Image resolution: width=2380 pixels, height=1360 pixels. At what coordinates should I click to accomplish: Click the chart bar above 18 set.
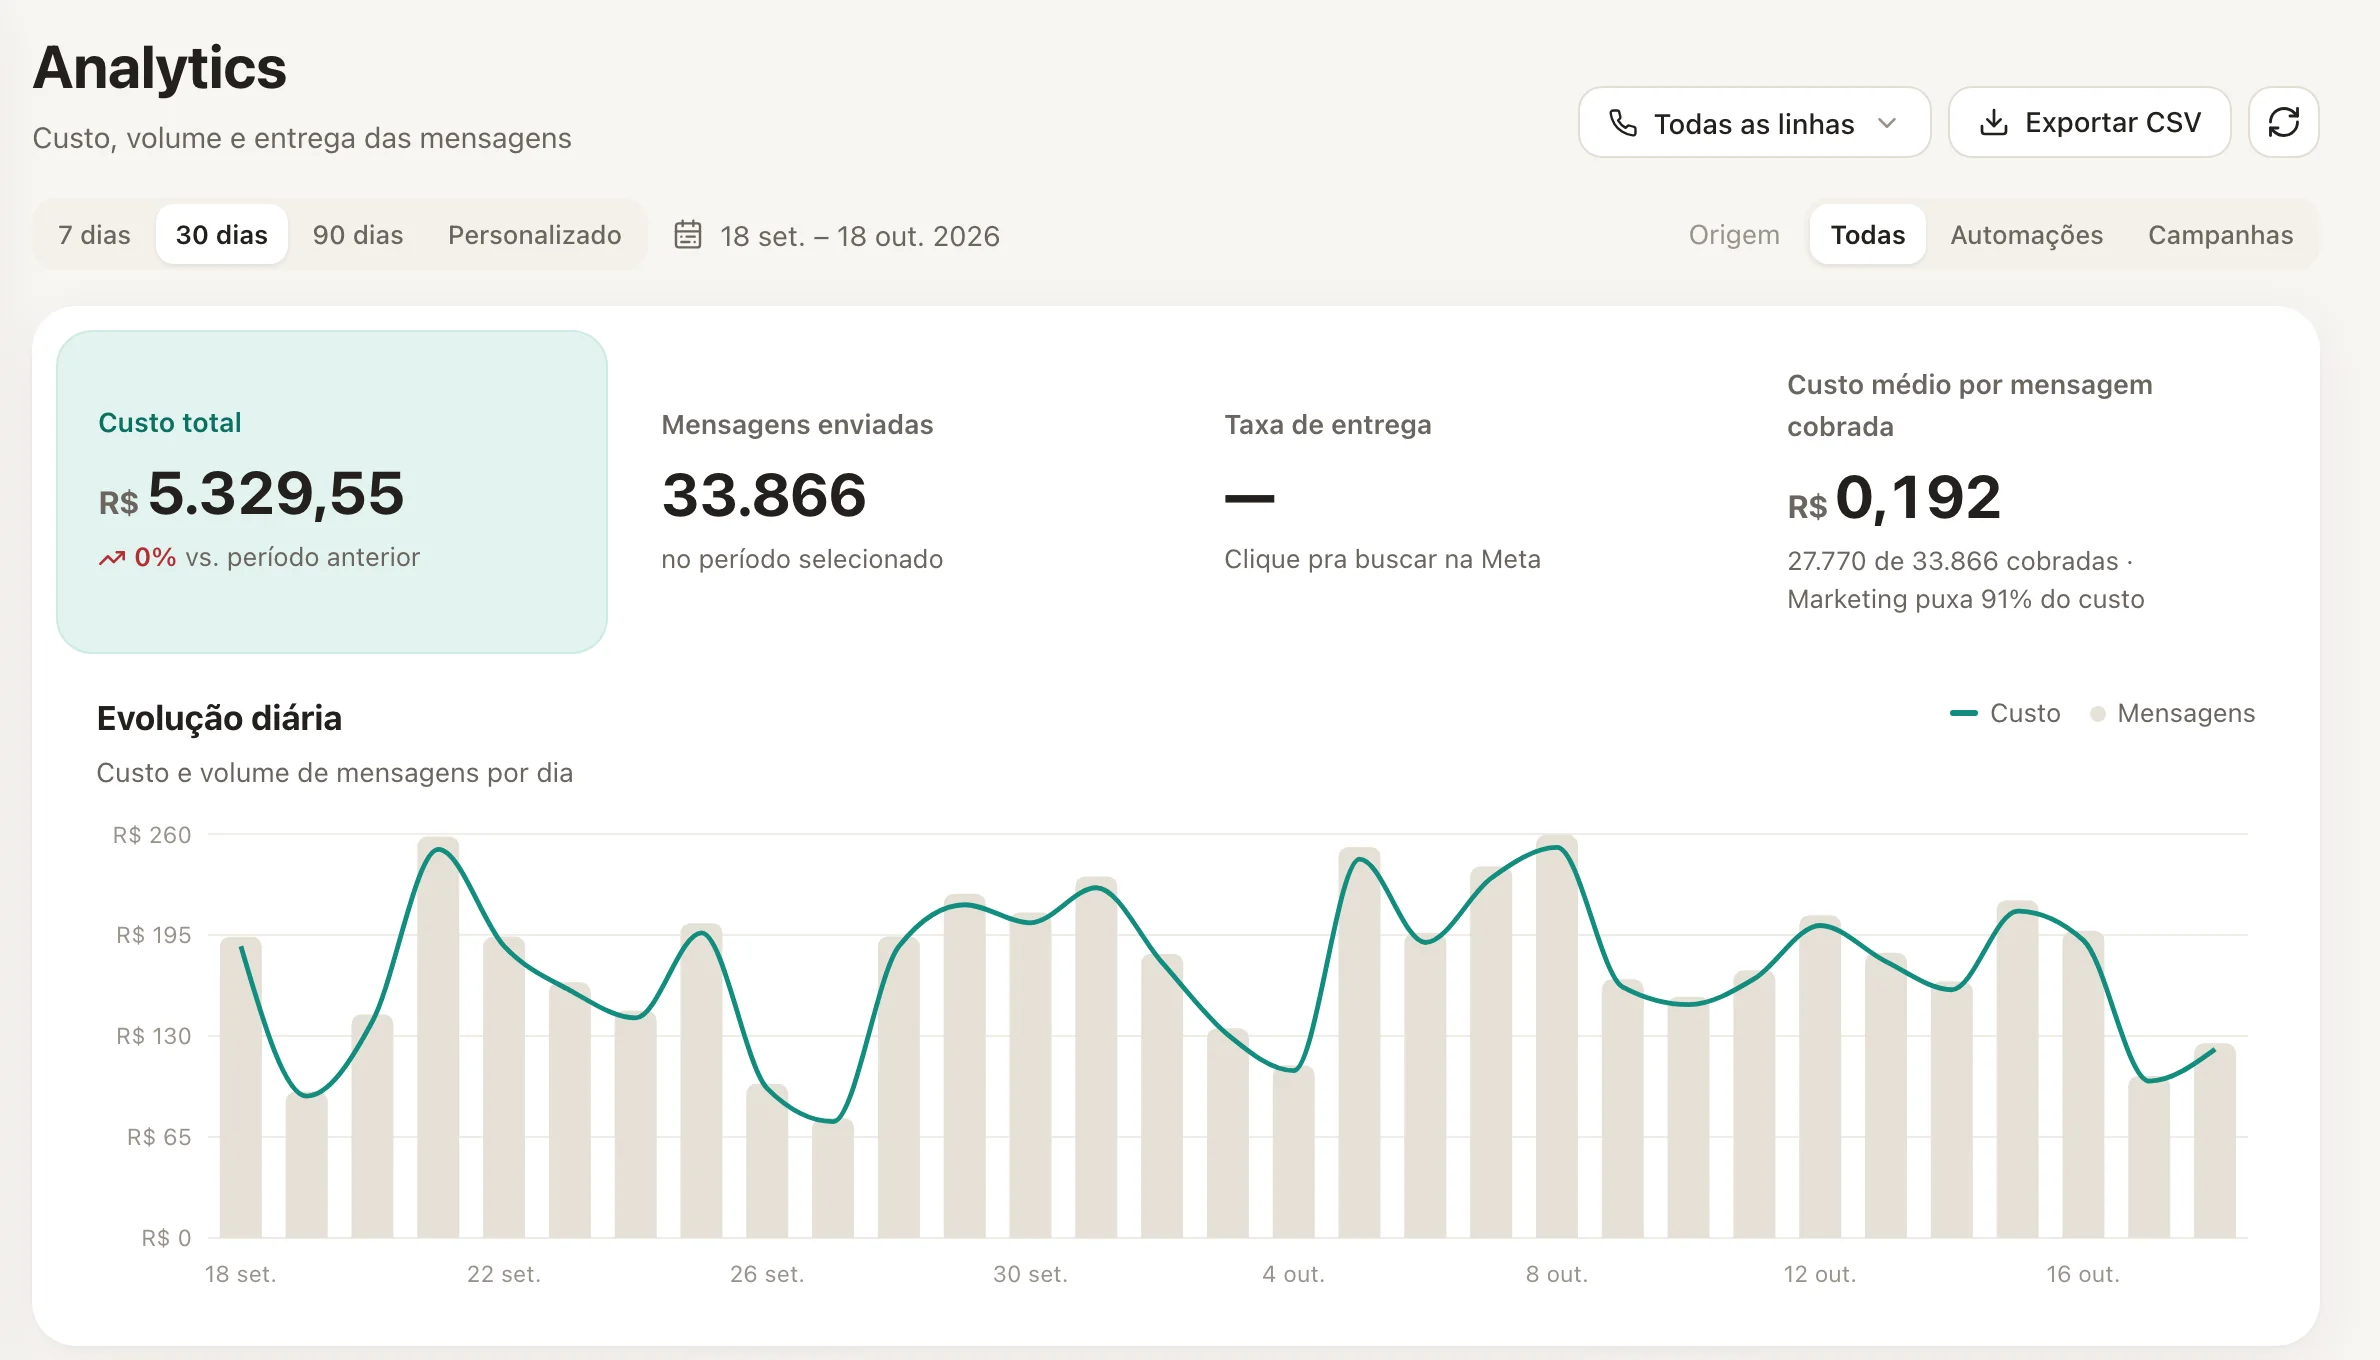pos(240,1087)
